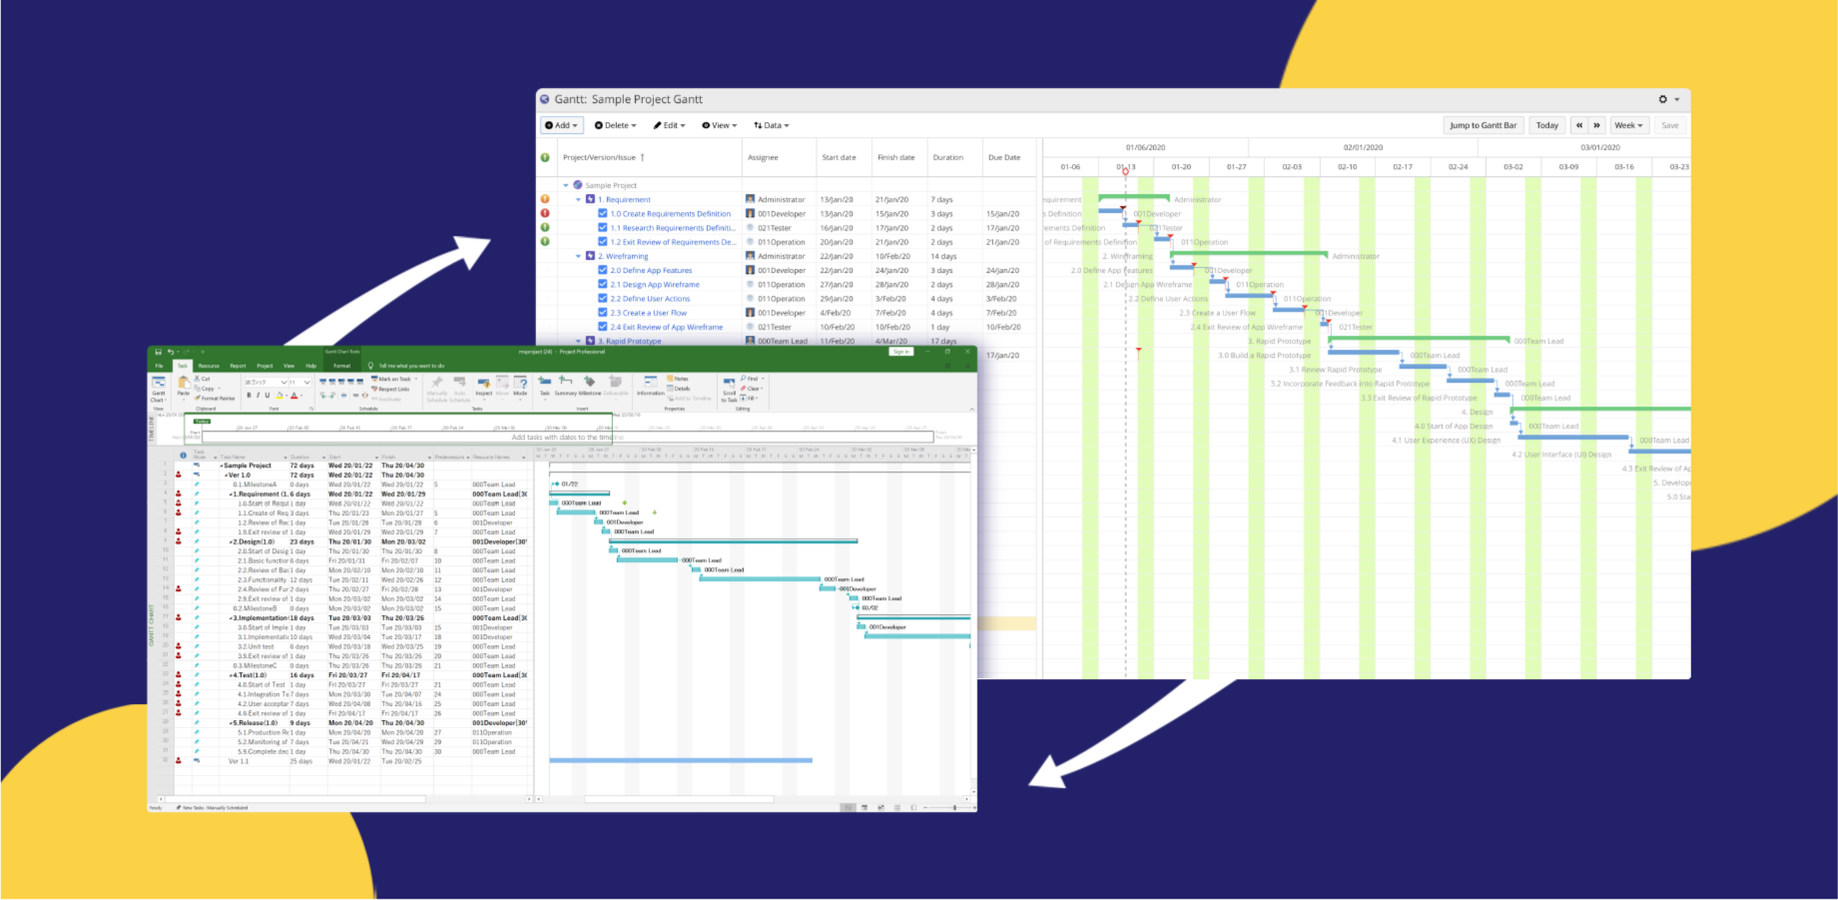The image size is (1838, 900).
Task: Toggle Italic in the Project Font group
Action: pyautogui.click(x=258, y=395)
